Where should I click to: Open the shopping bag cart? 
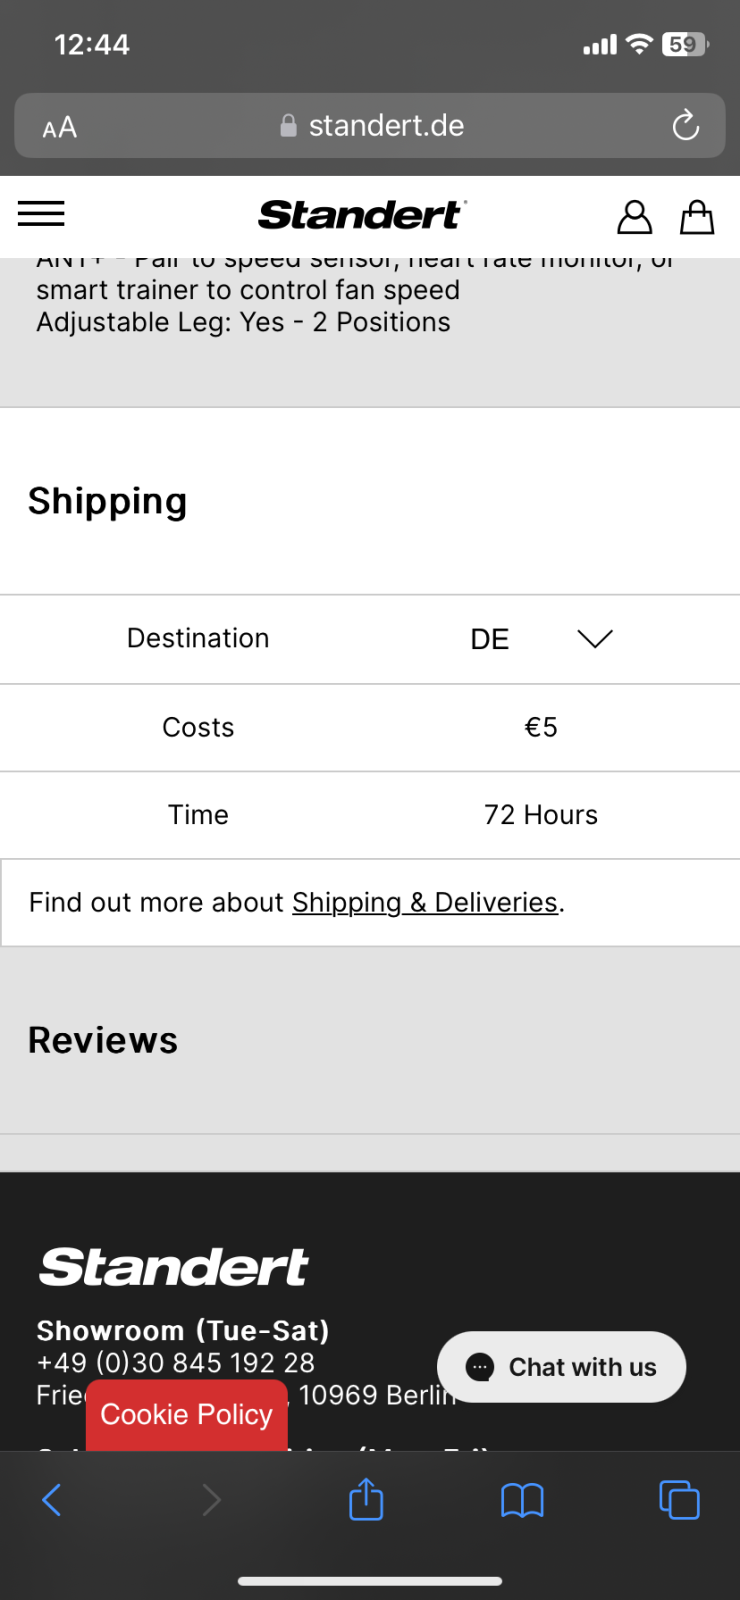pyautogui.click(x=697, y=216)
